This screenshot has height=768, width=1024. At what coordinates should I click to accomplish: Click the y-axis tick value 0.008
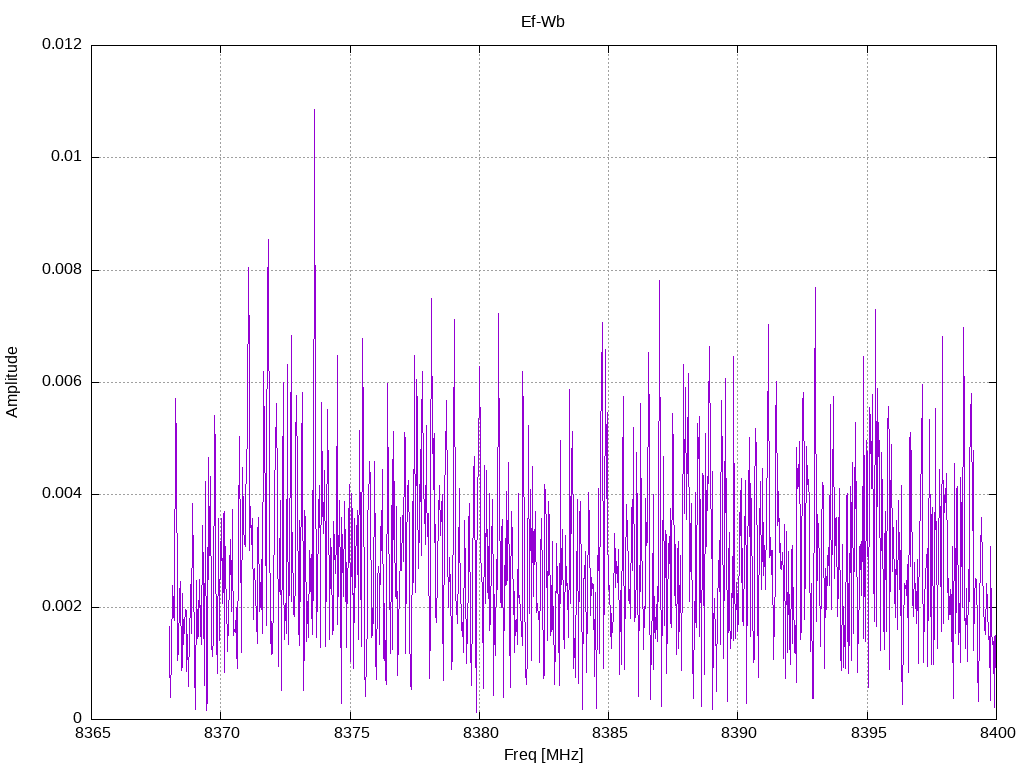click(62, 270)
